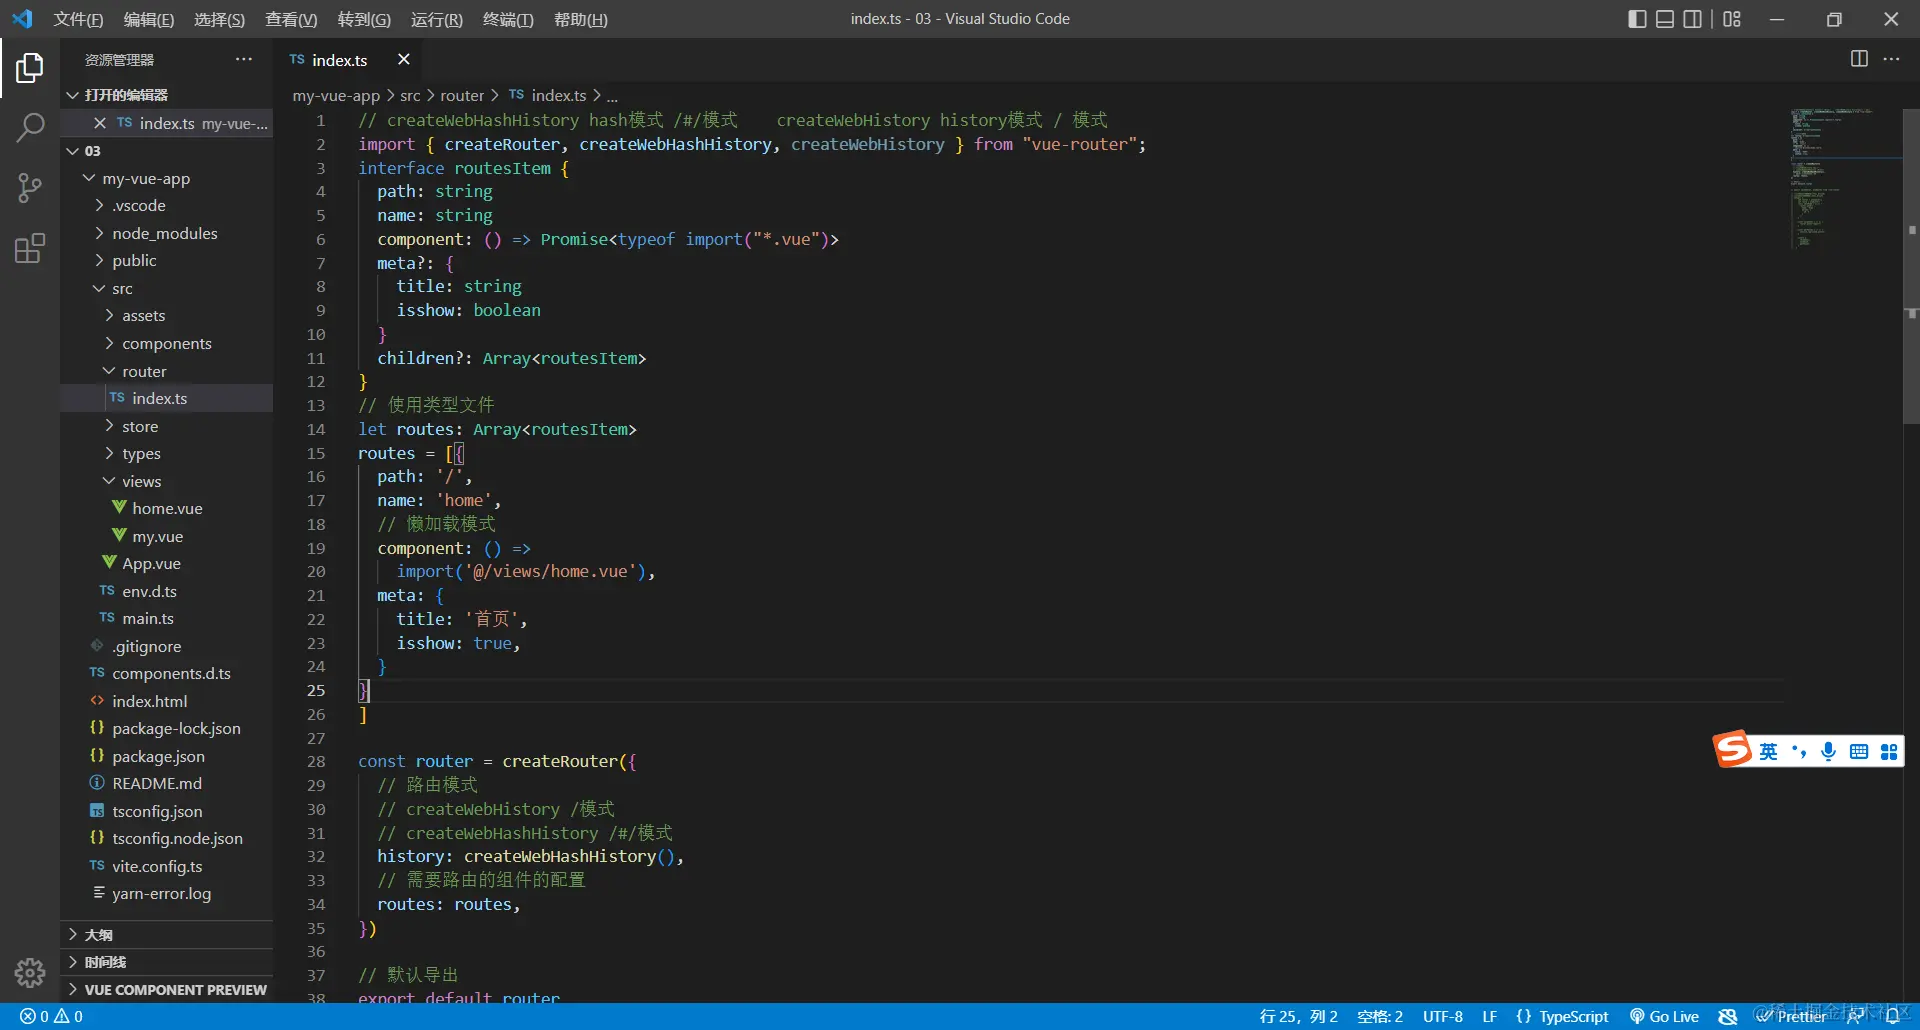Expand the node_modules folder

point(164,233)
